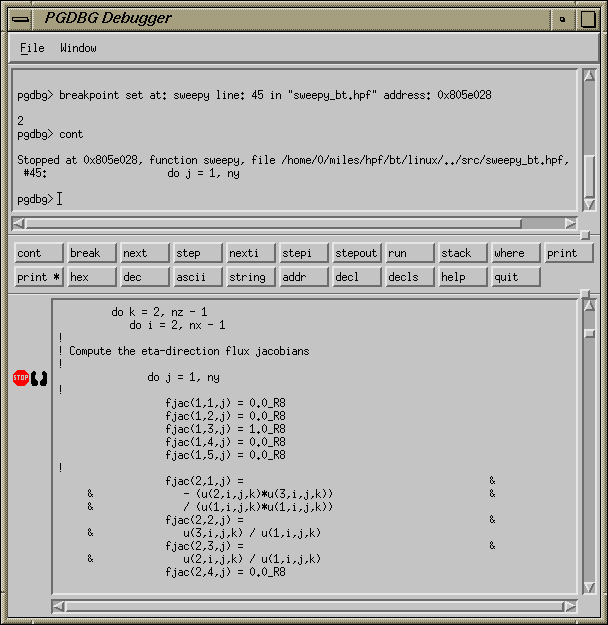The height and width of the screenshot is (625, 608).
Task: Click in the pgdbg command prompt area
Action: coord(300,199)
